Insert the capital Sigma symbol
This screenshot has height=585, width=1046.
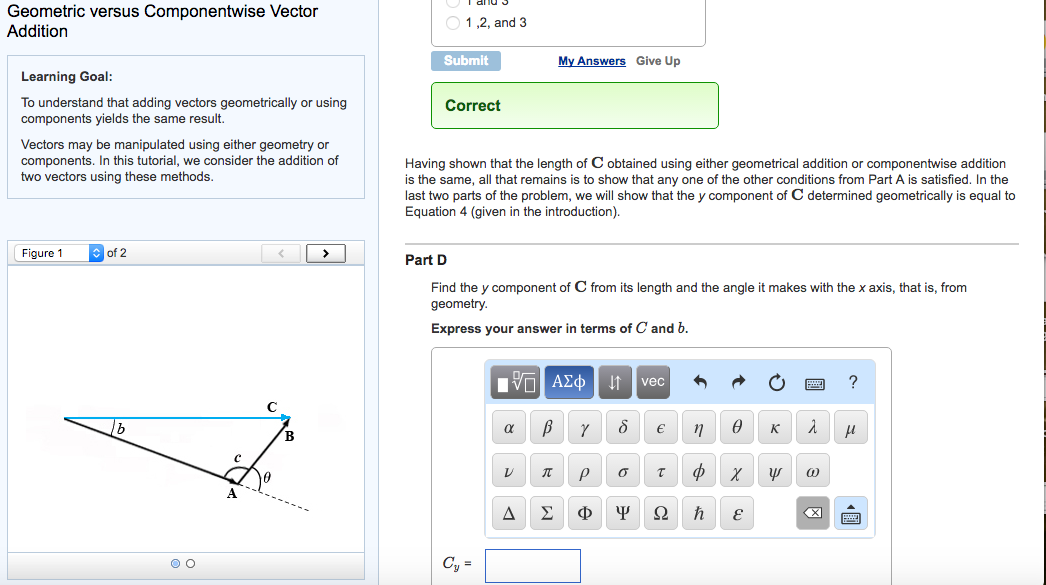[x=546, y=512]
